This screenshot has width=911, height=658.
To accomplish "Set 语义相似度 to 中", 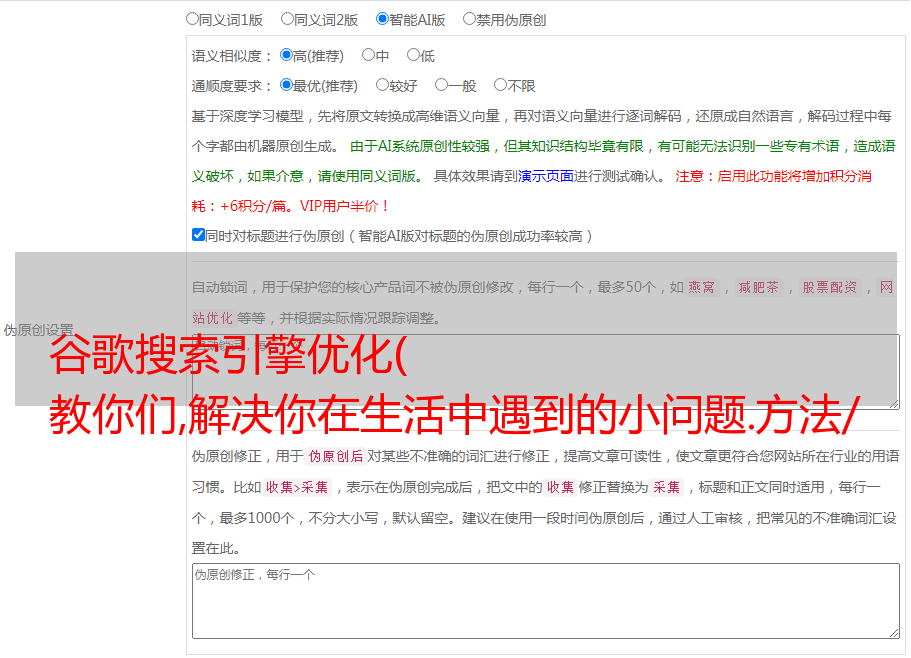I will [x=368, y=55].
